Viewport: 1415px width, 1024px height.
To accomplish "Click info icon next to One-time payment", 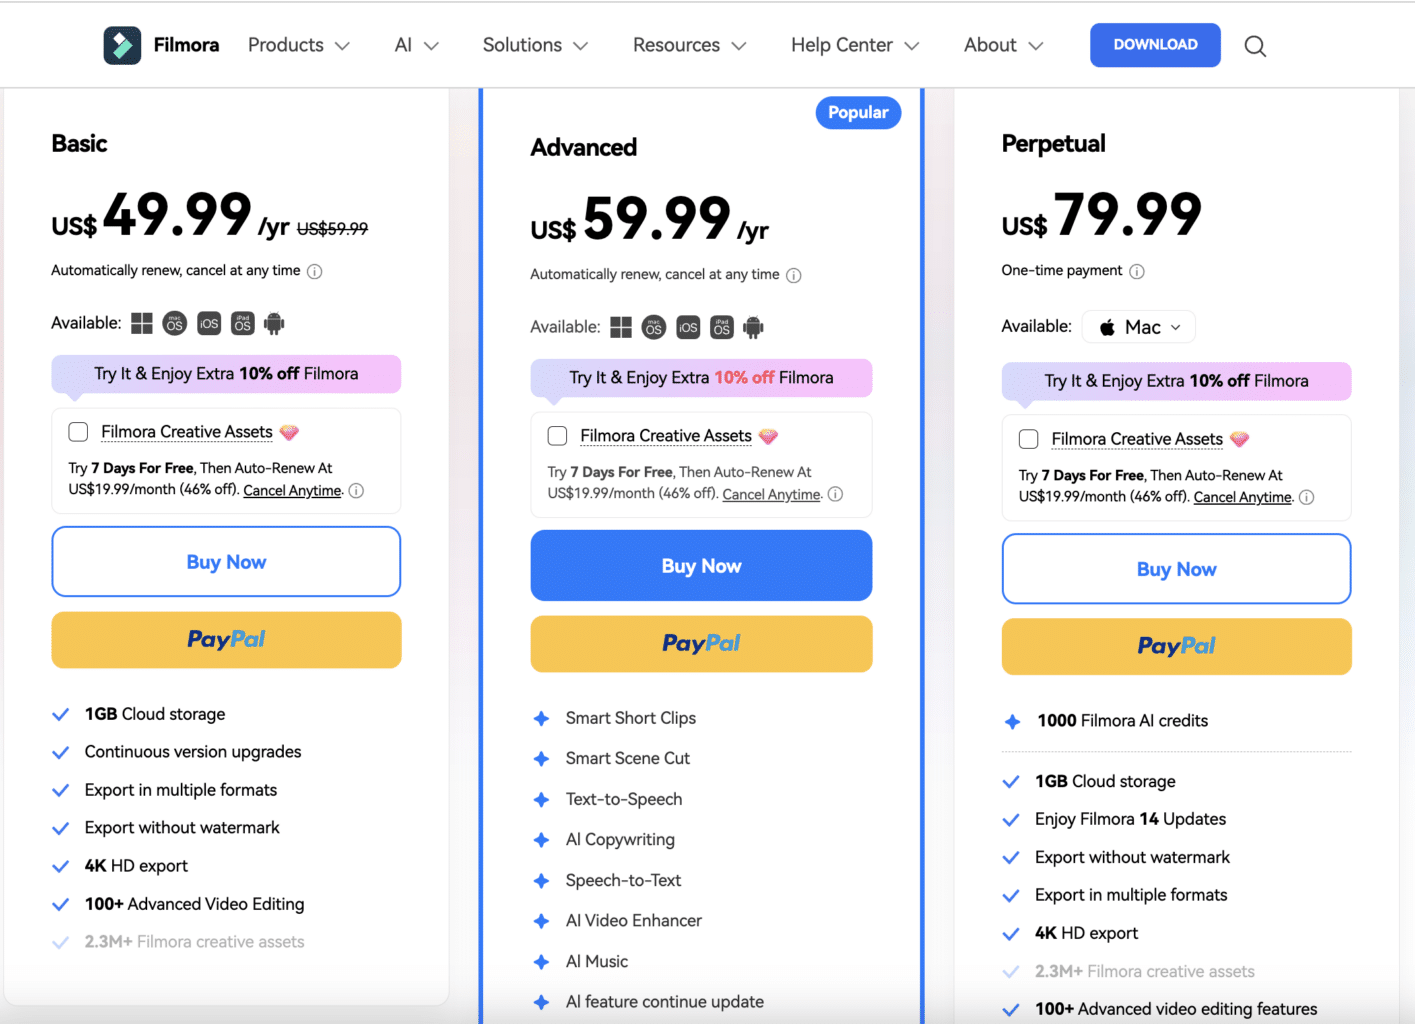I will 1137,271.
